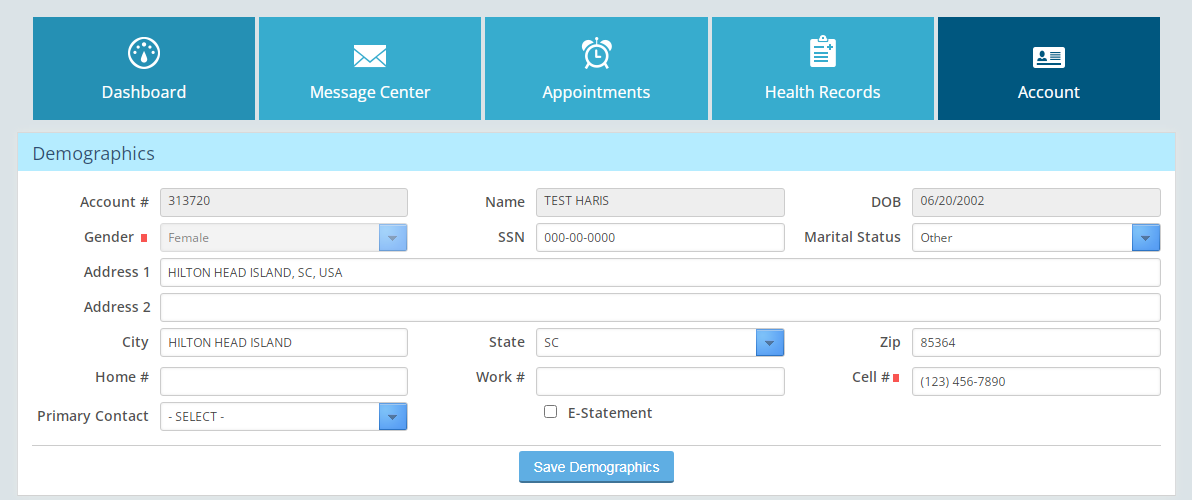
Task: Switch to the Message Center tab
Action: pos(369,68)
